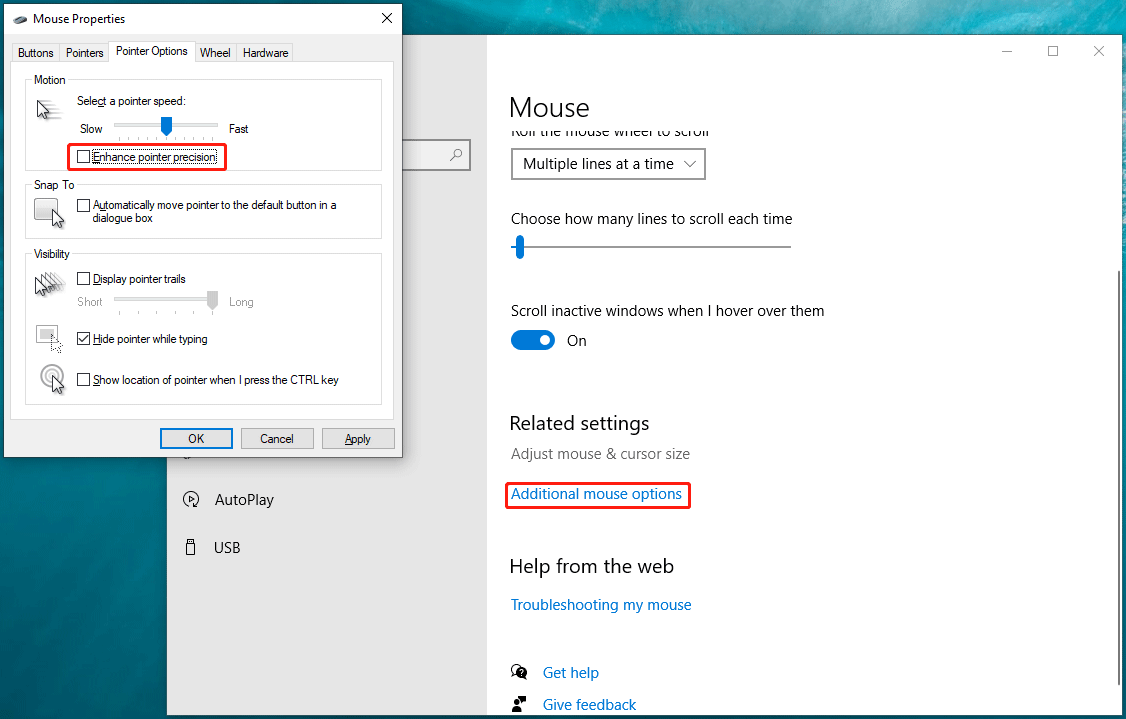Click Troubleshooting my mouse
Image resolution: width=1126 pixels, height=719 pixels.
click(x=601, y=604)
